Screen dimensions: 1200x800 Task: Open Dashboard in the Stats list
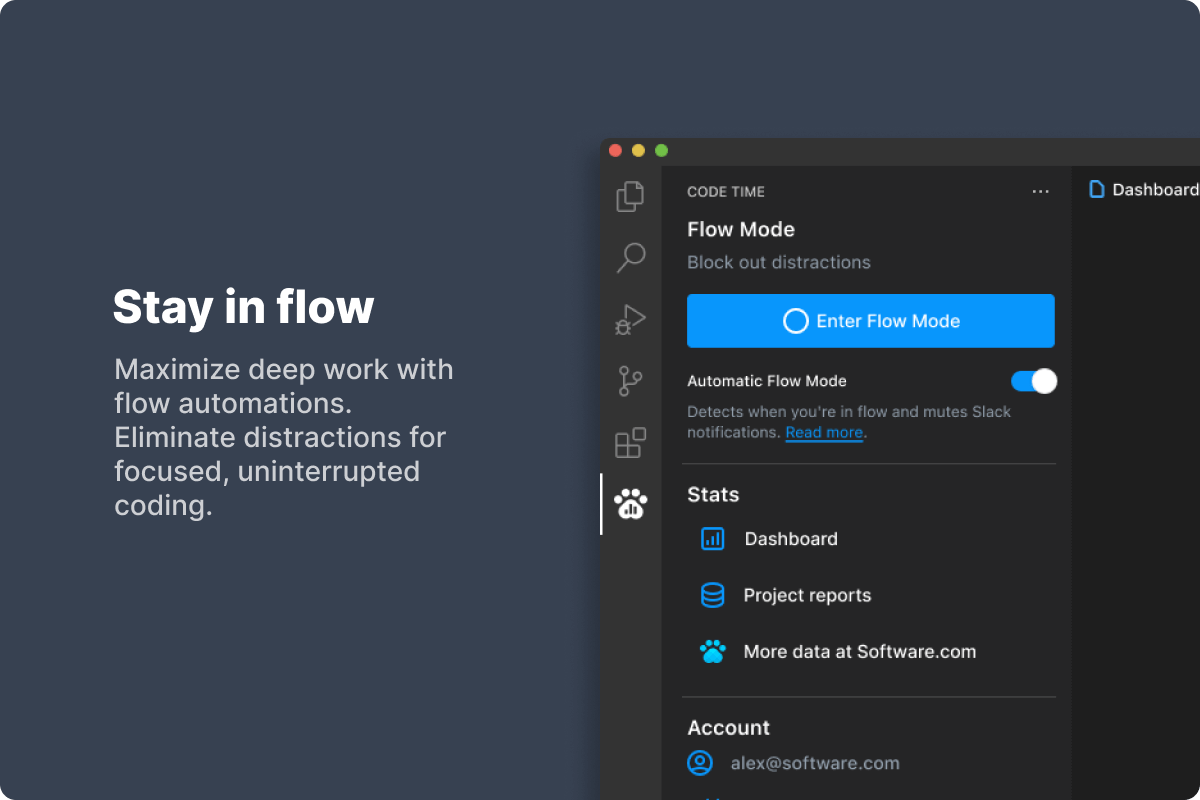point(791,539)
